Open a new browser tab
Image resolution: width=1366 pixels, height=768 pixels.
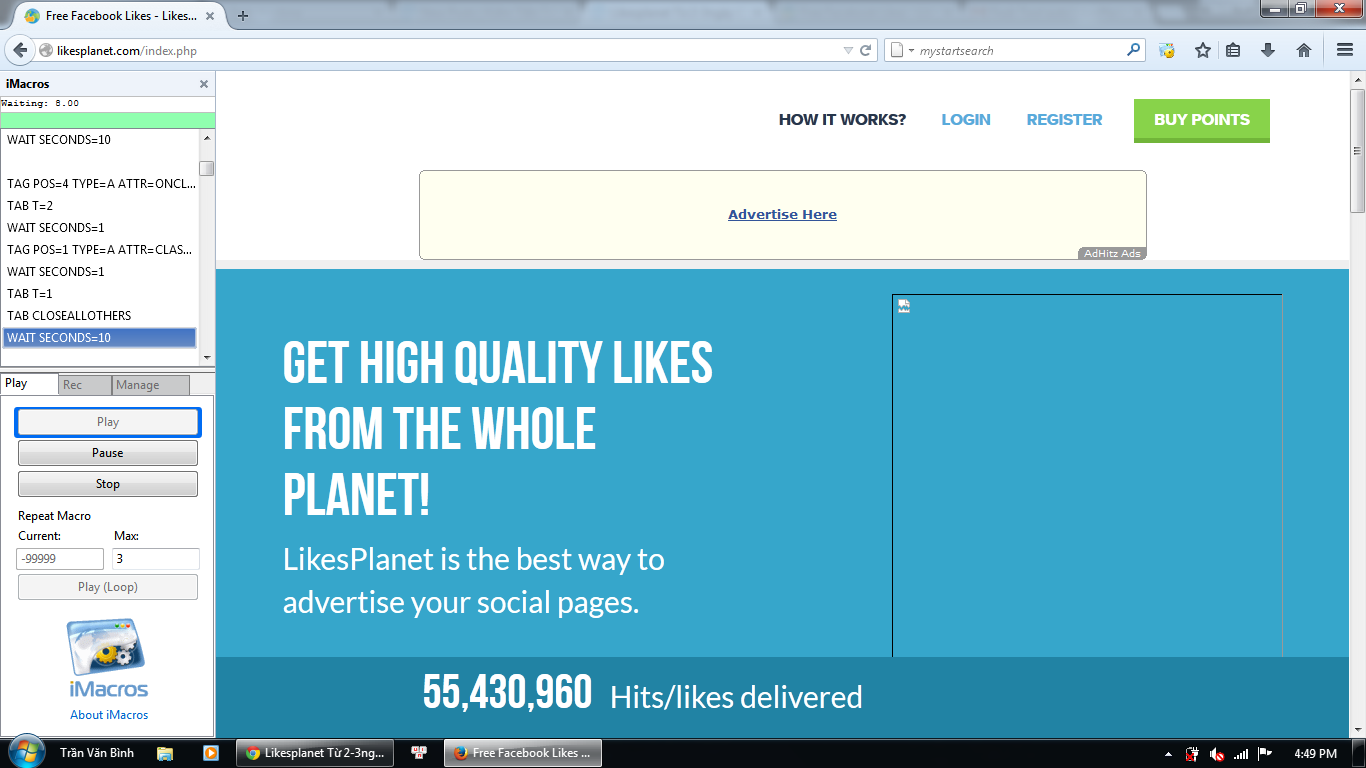243,16
